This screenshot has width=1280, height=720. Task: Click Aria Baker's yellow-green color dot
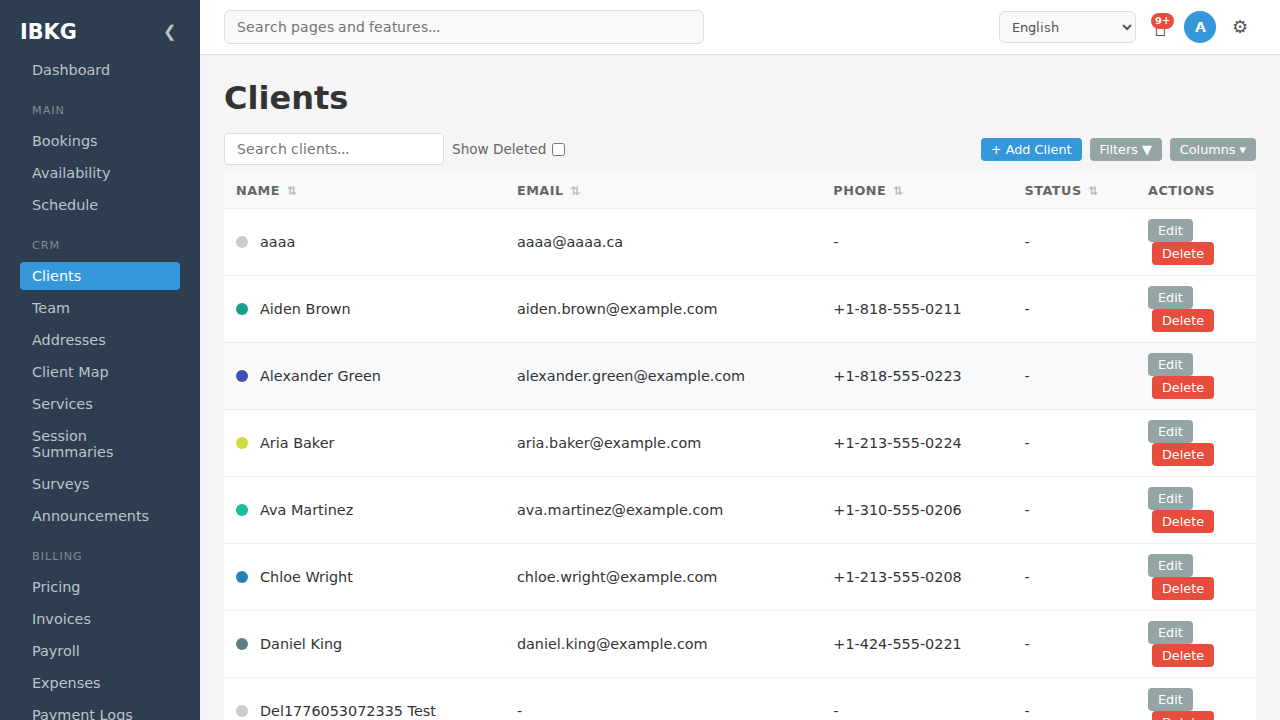tap(242, 443)
